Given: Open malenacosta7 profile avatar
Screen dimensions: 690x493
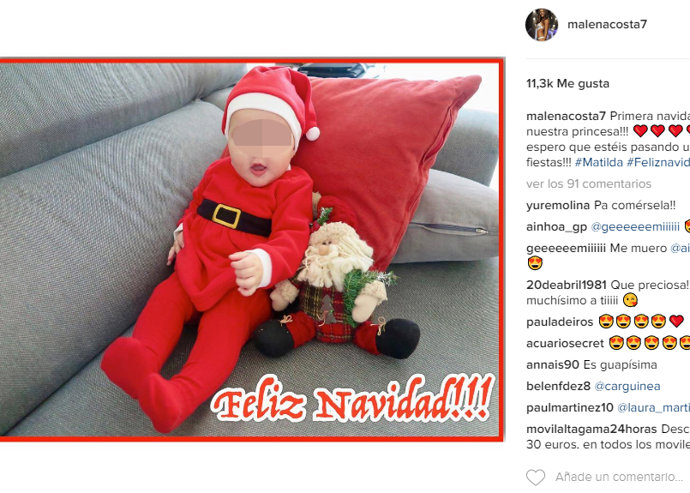Looking at the screenshot, I should click(542, 24).
